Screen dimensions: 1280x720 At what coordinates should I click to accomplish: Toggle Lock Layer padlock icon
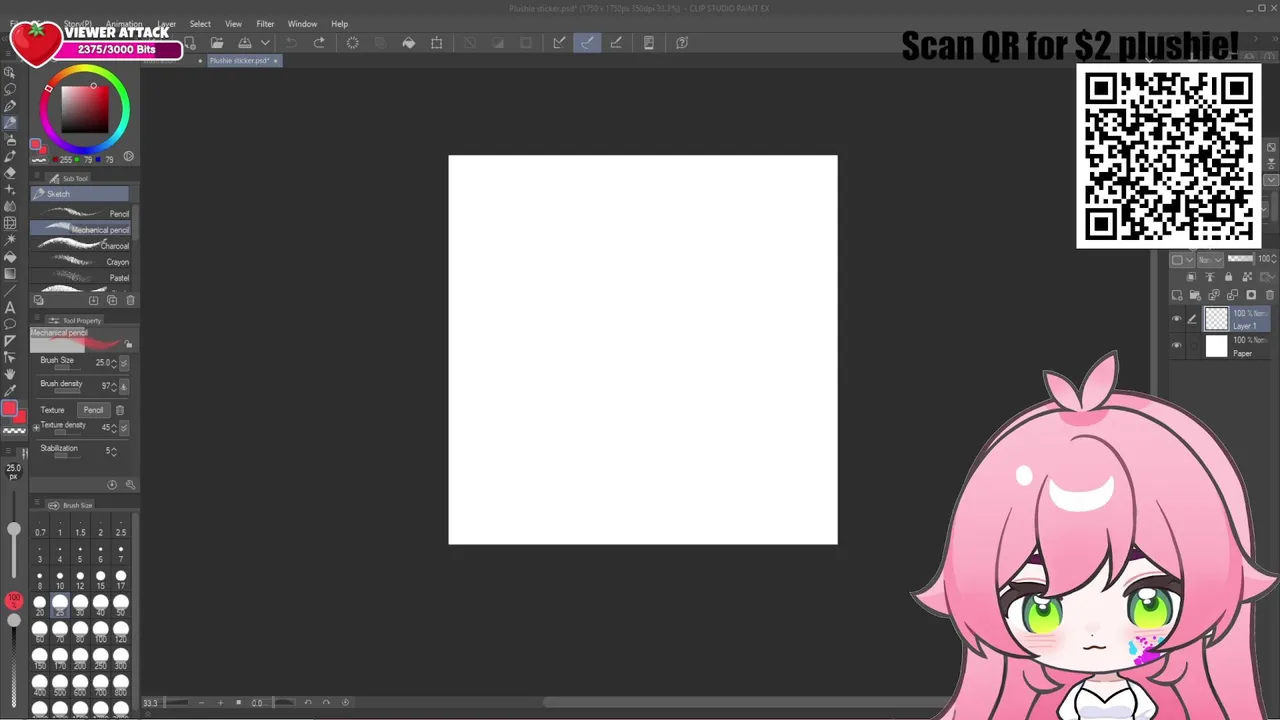coord(1228,277)
